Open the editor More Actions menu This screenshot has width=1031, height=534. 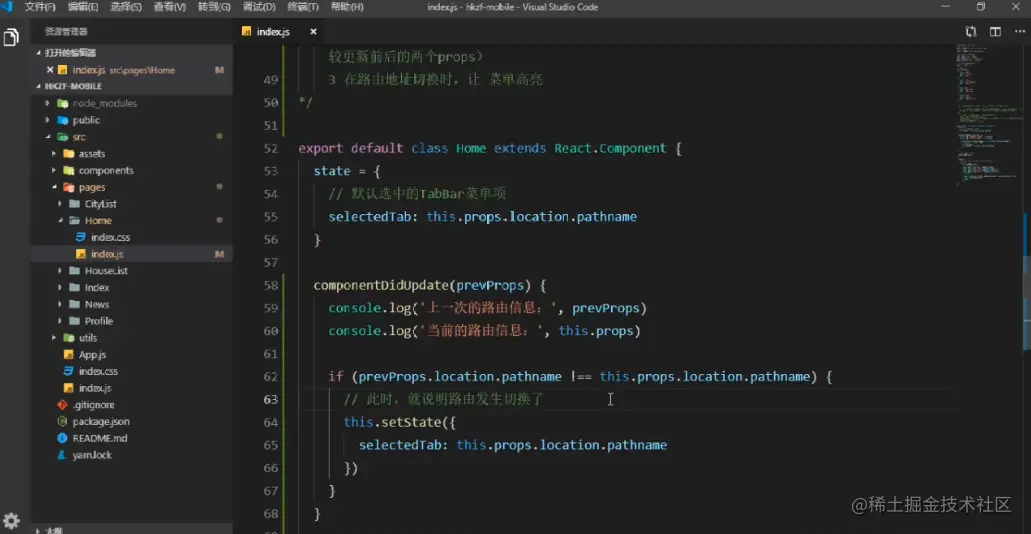[1019, 32]
